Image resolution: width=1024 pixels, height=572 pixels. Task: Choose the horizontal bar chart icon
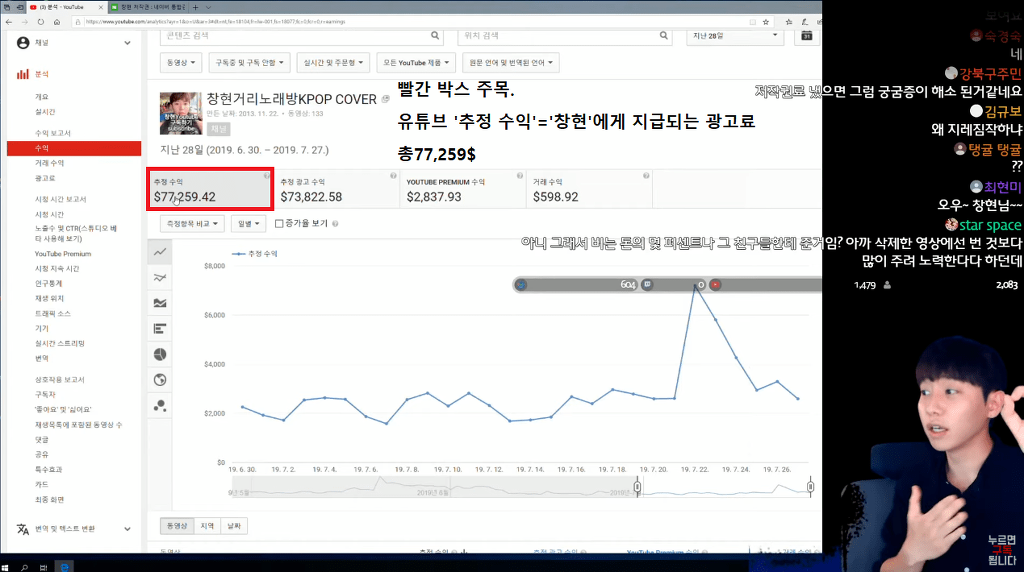(160, 328)
